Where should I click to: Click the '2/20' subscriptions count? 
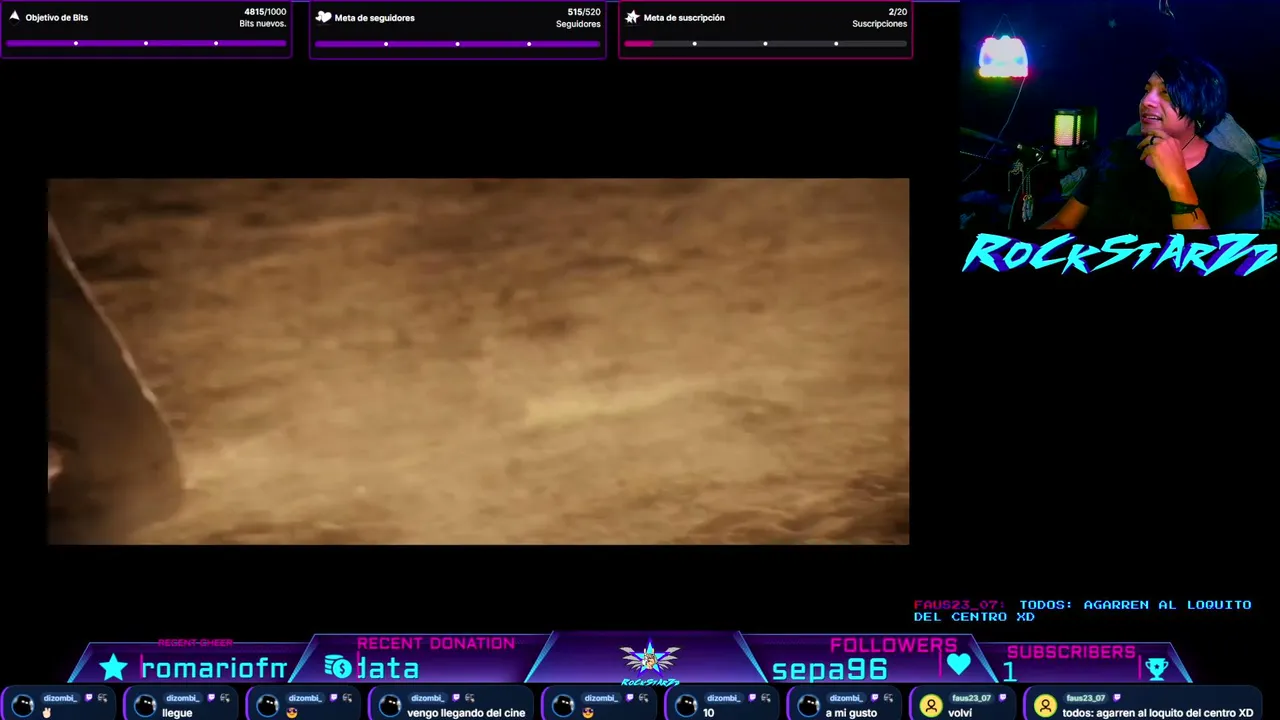(x=897, y=12)
